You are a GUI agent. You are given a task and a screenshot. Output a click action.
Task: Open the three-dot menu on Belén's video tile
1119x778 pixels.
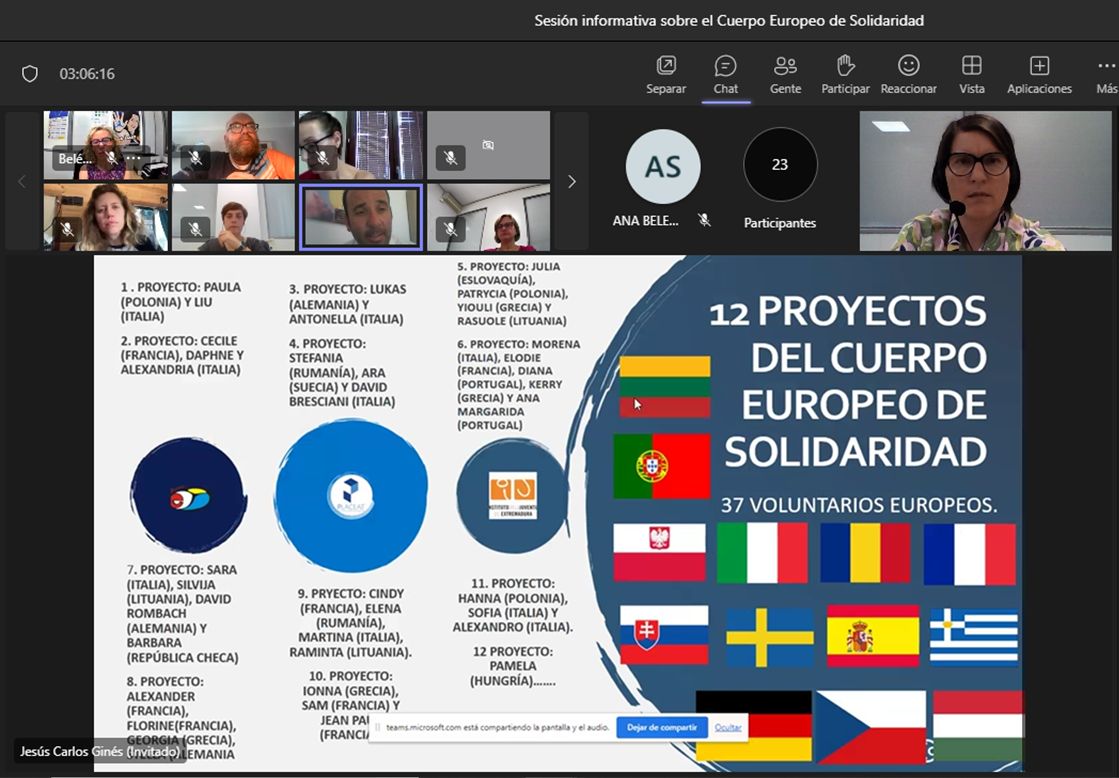click(x=132, y=159)
